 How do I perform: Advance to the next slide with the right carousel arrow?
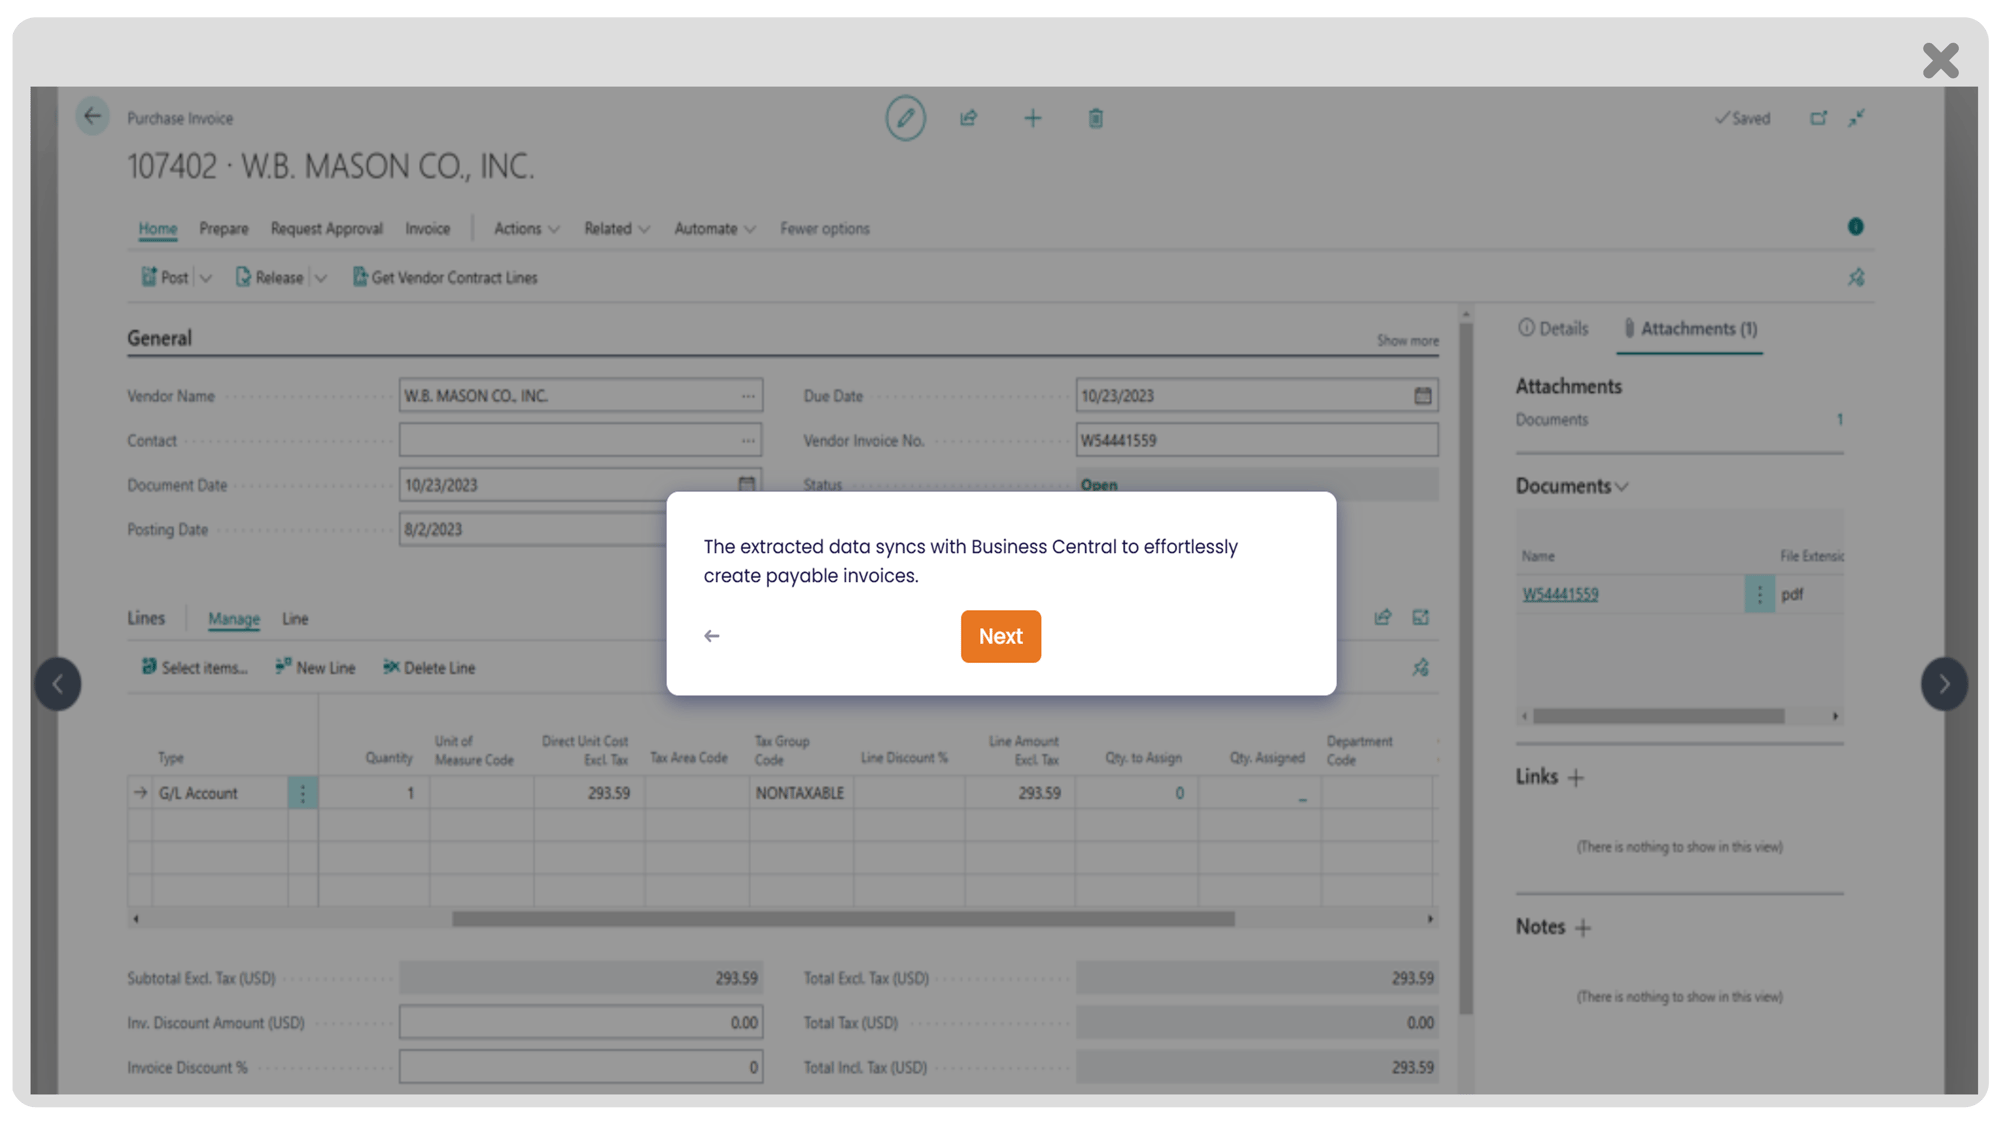1944,684
